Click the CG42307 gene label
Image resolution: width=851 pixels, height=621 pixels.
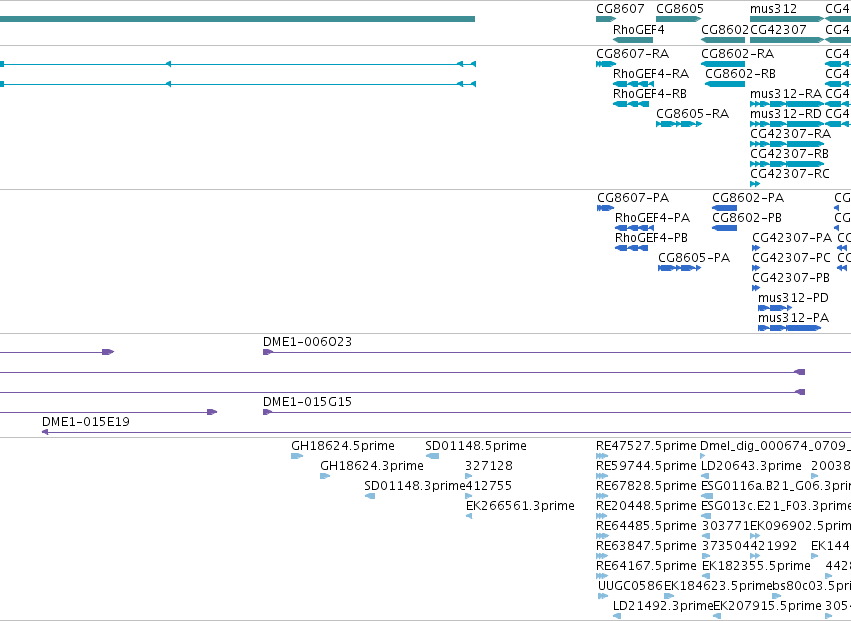tap(778, 29)
